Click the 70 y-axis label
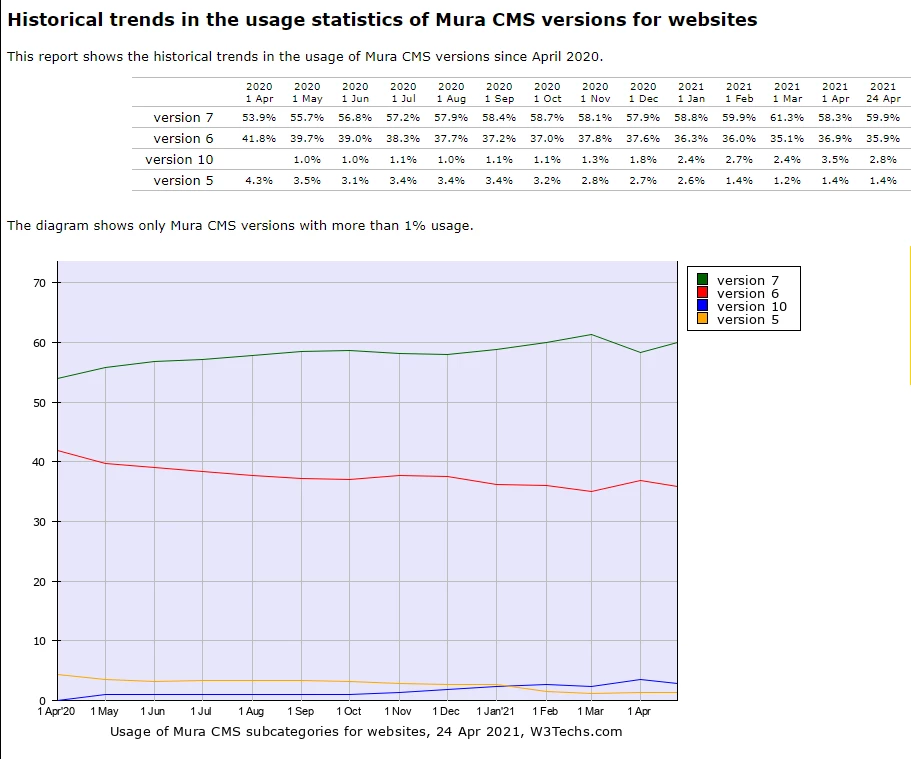Image resolution: width=911 pixels, height=759 pixels. [40, 283]
